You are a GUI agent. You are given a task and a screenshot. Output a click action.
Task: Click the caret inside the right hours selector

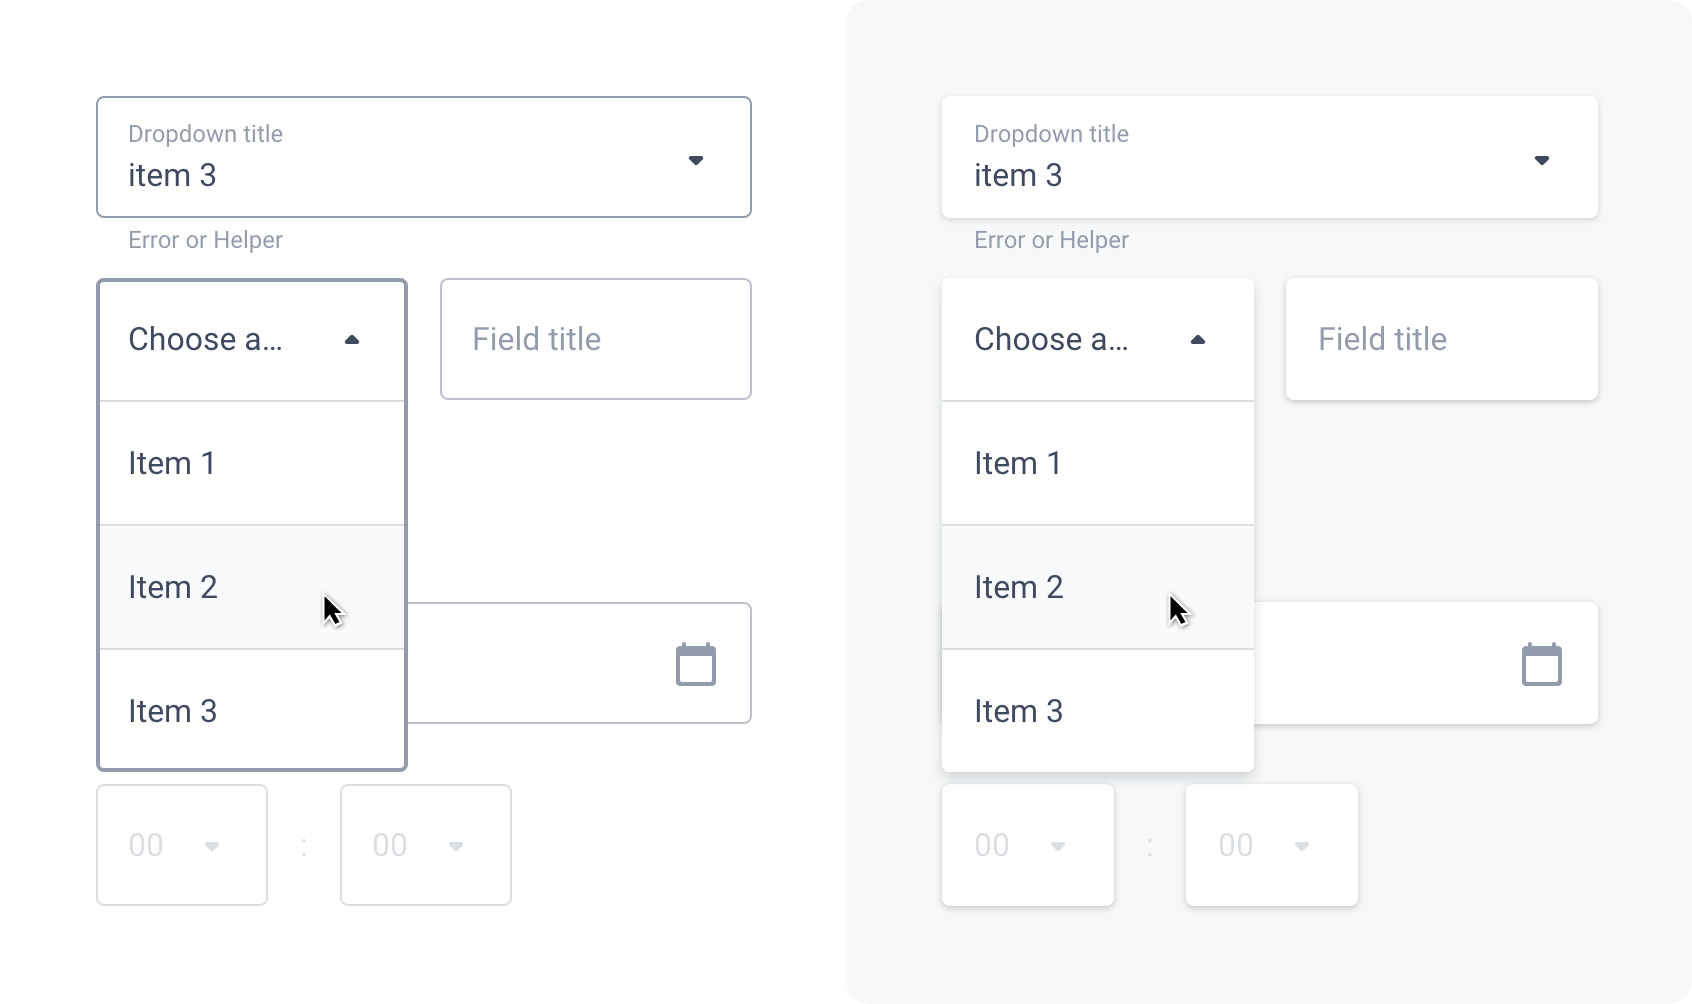click(1058, 845)
